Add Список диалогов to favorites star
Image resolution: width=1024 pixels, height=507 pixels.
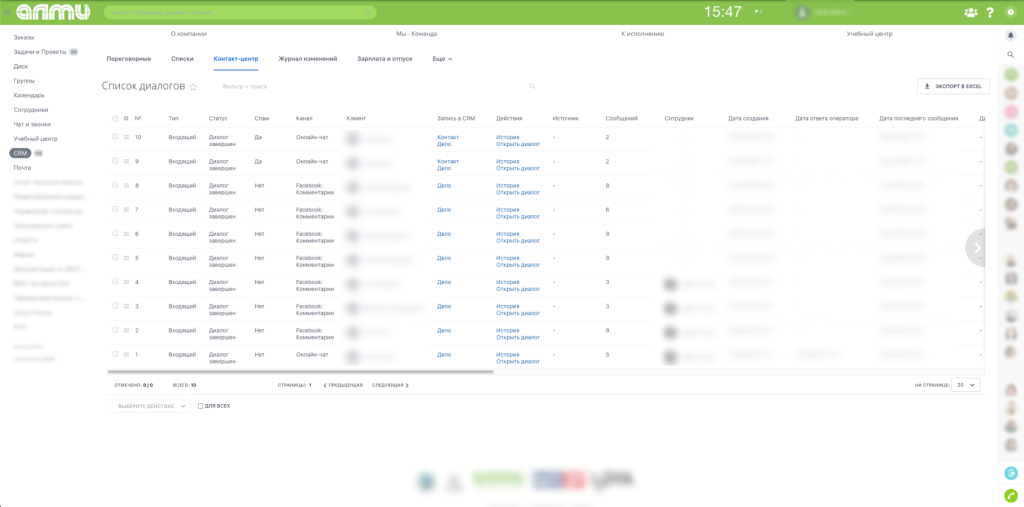click(x=193, y=87)
